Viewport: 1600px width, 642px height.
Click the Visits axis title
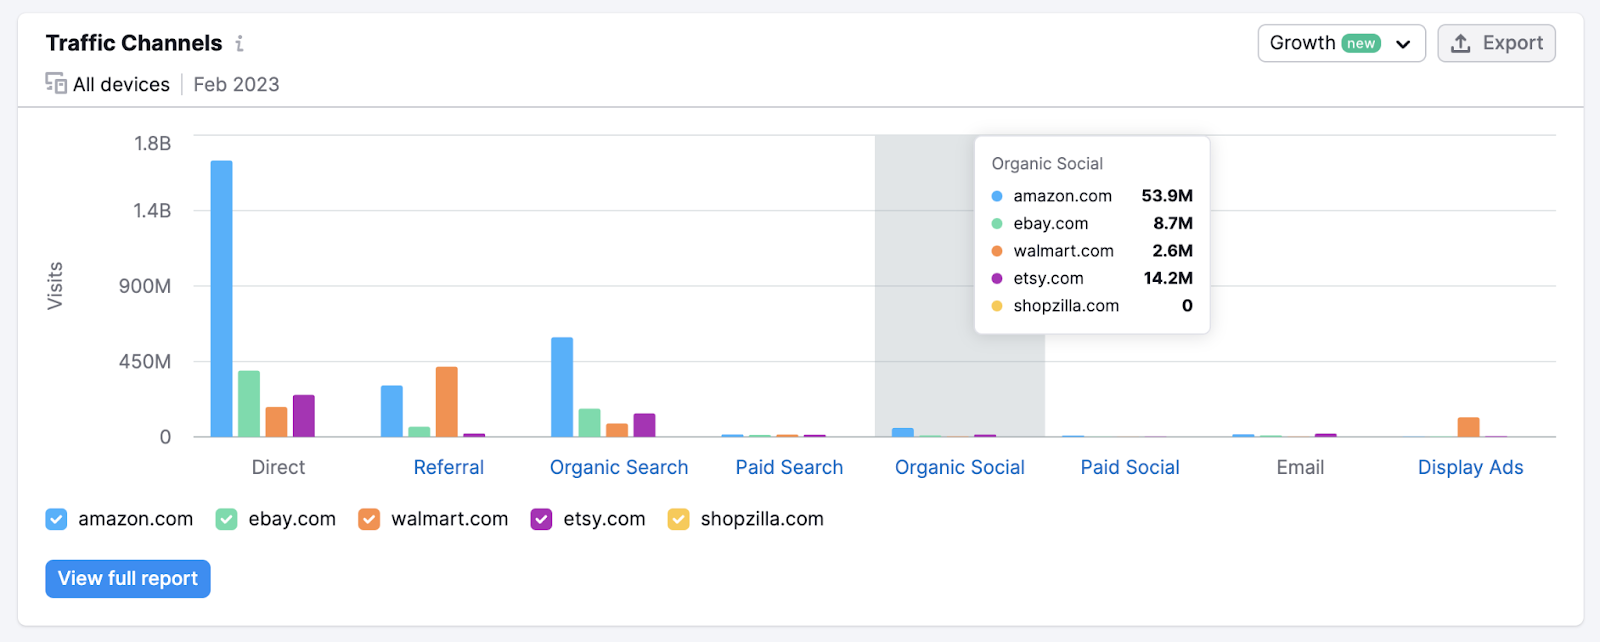(55, 286)
